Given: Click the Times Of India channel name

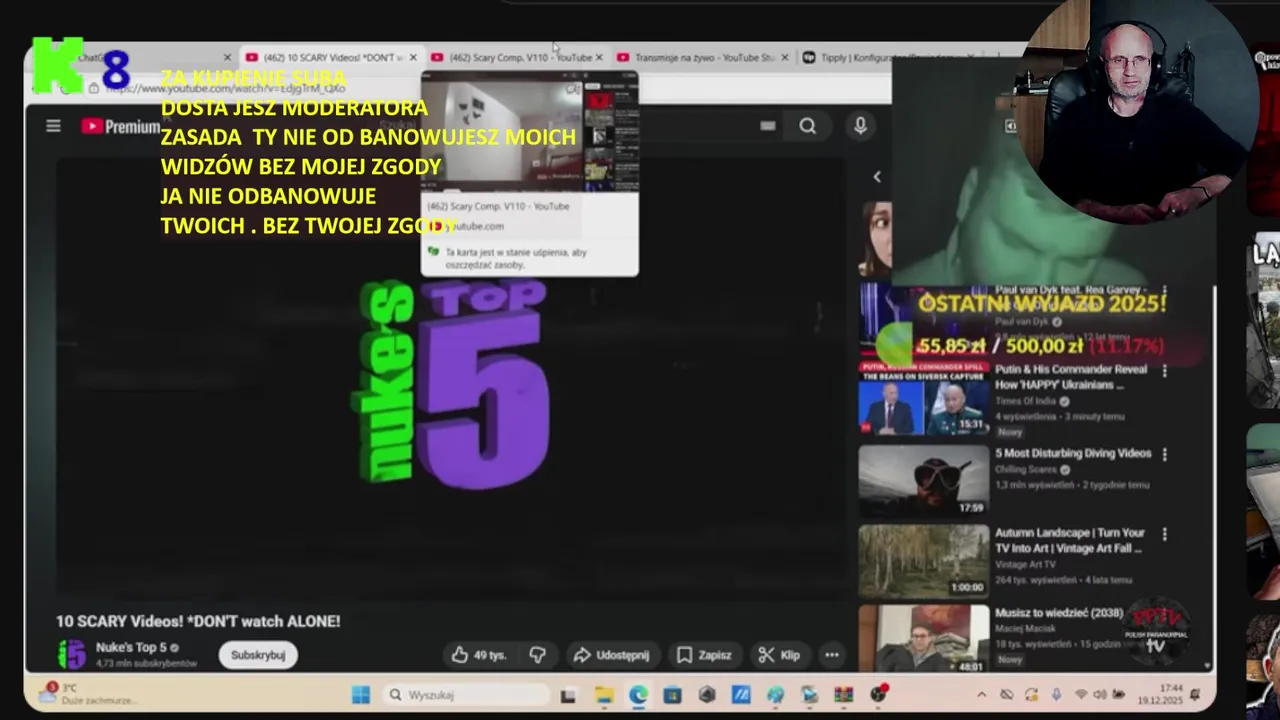Looking at the screenshot, I should click(1027, 401).
